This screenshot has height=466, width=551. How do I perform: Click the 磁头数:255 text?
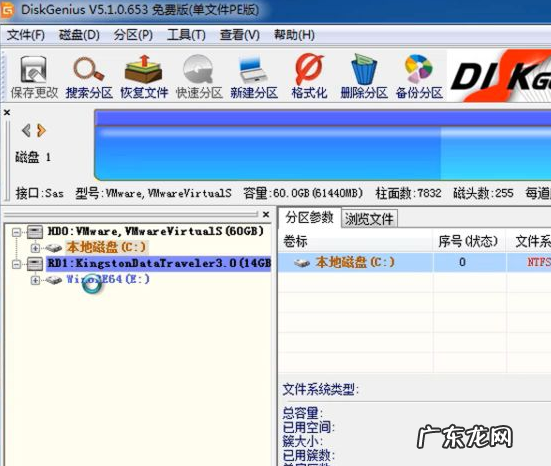point(484,193)
